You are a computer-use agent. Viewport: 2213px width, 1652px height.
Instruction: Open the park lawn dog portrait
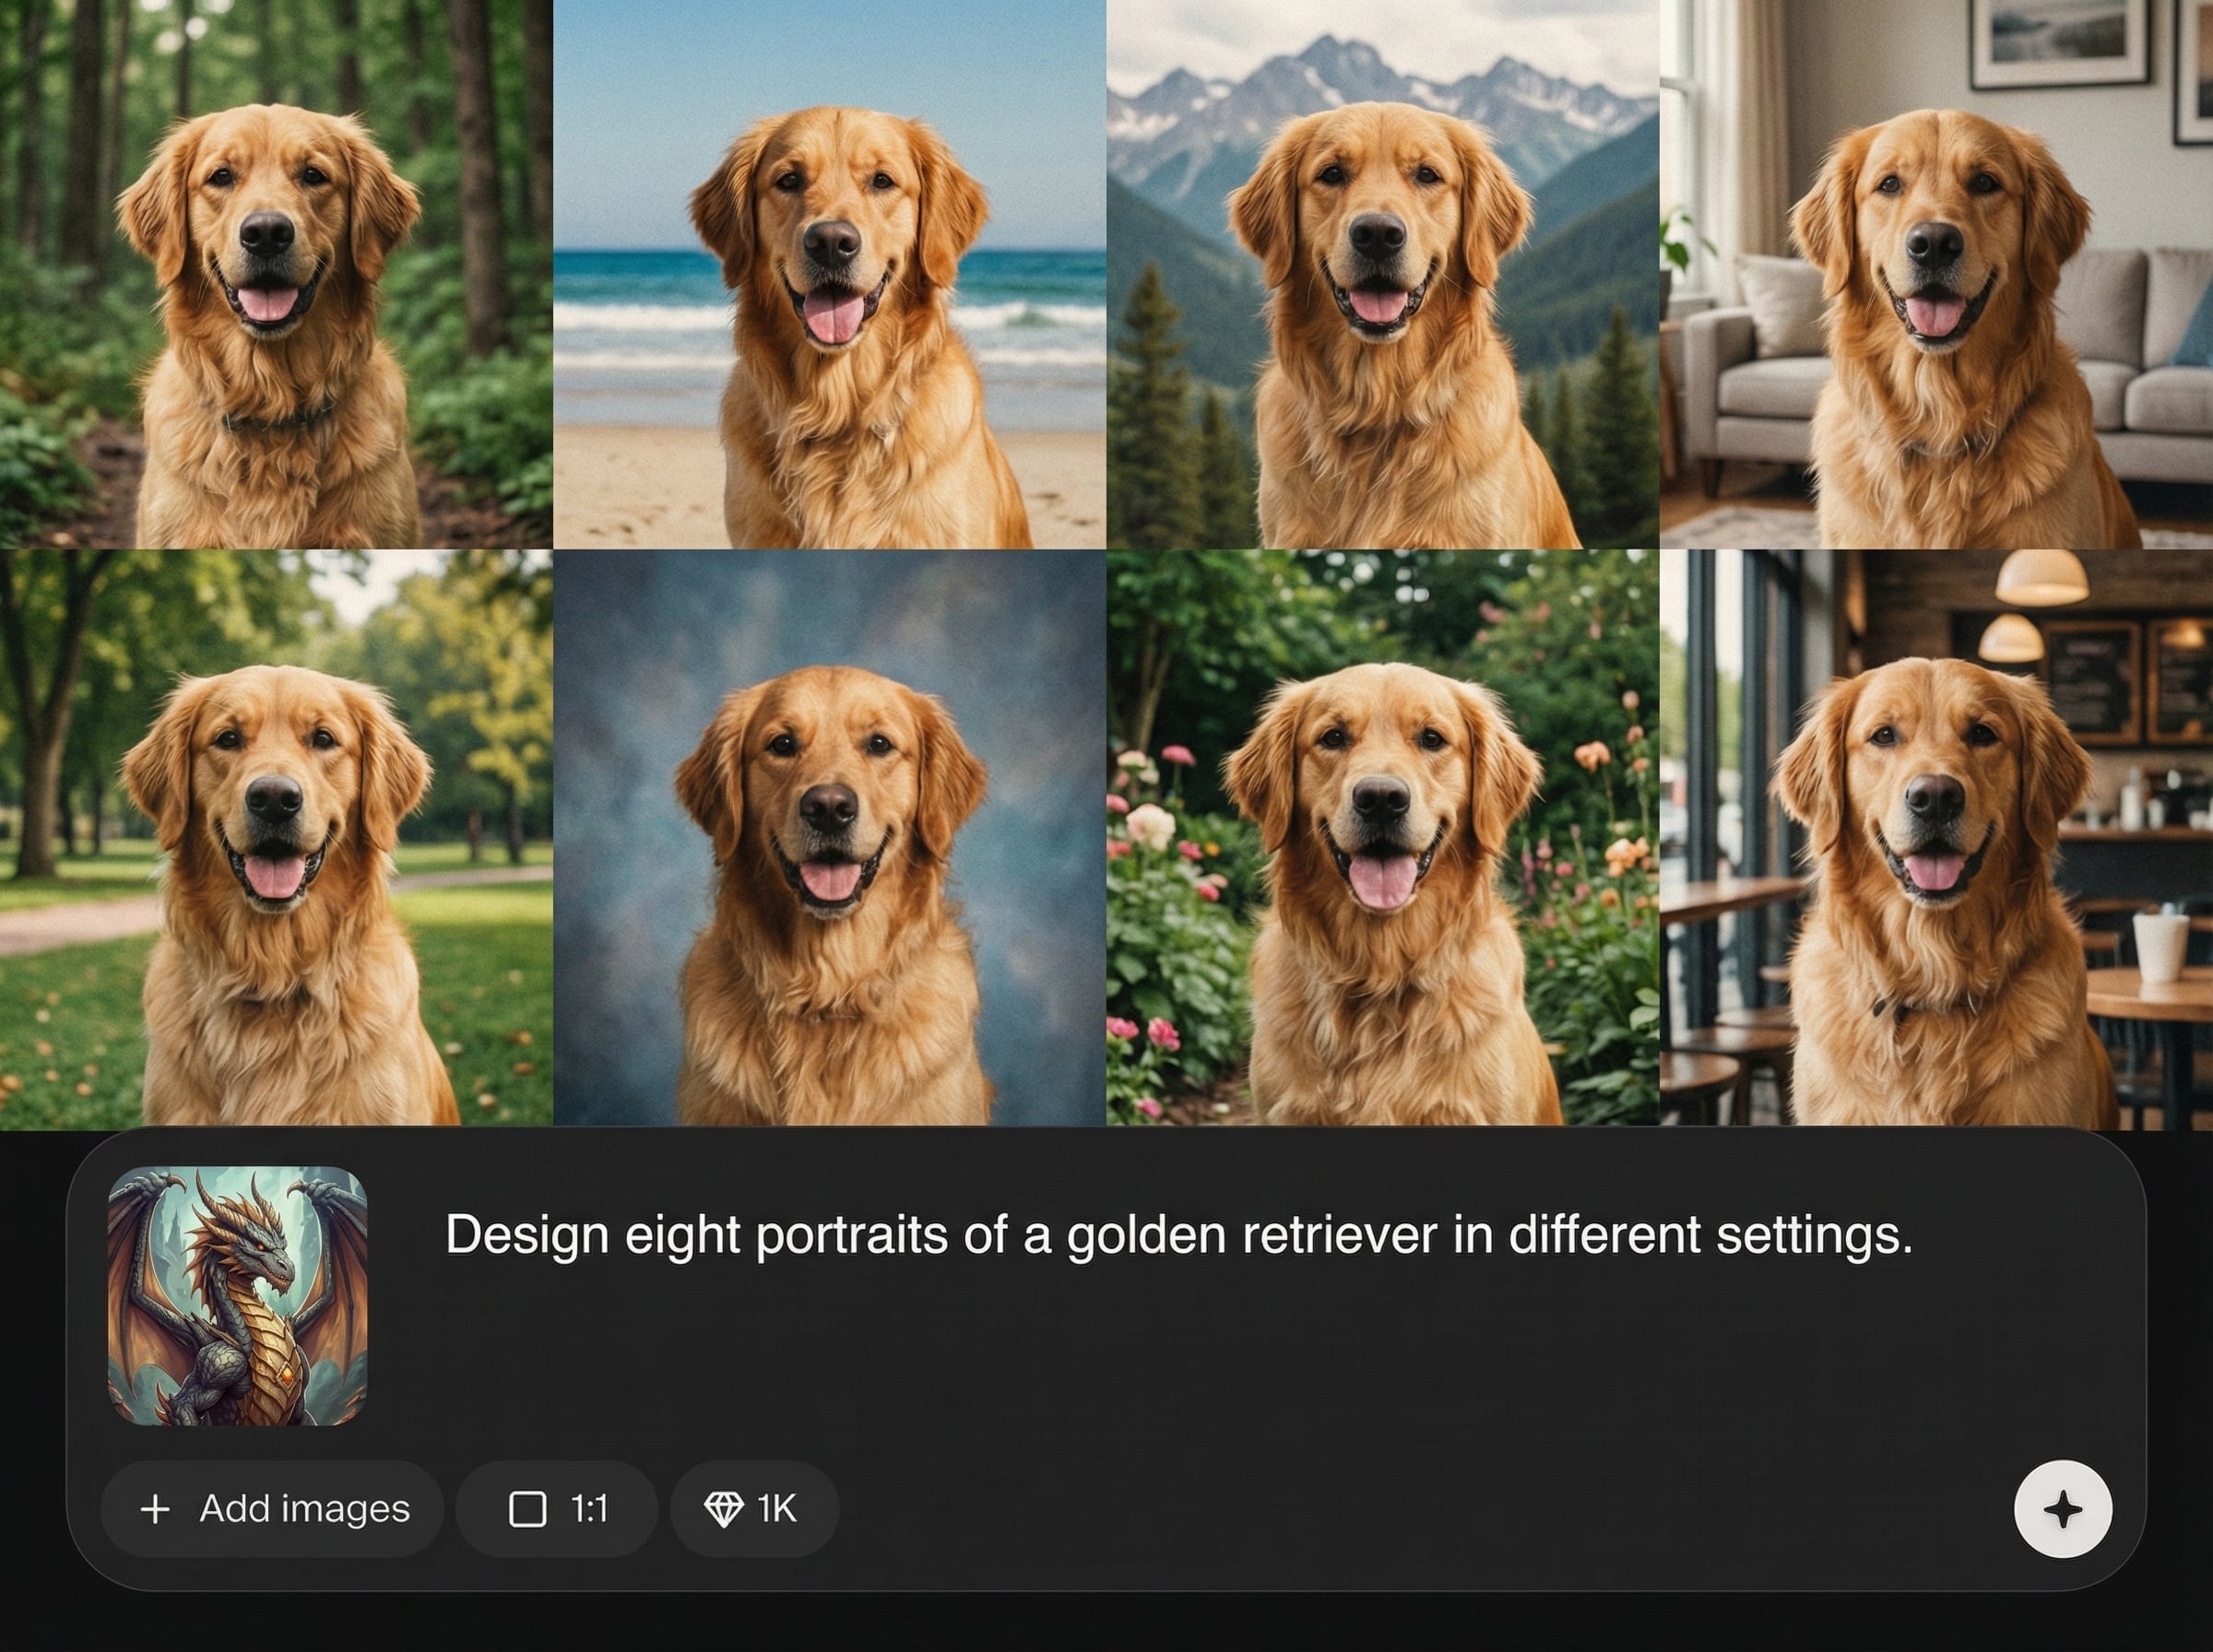(276, 838)
